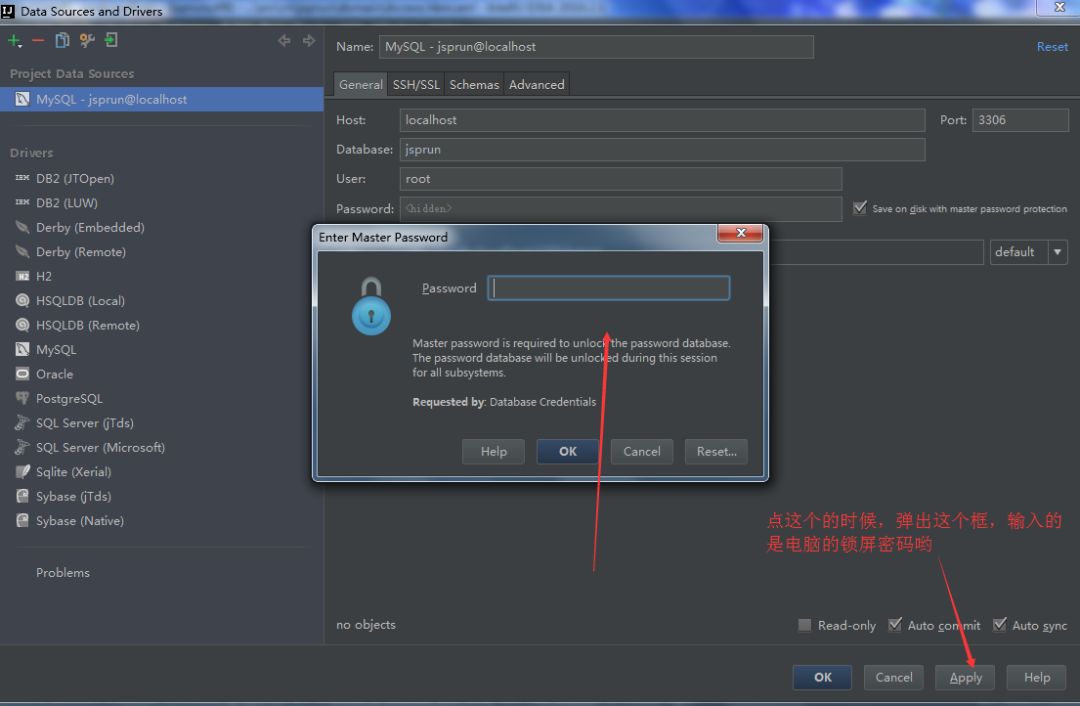Click the Host field containing localhost

tap(662, 120)
